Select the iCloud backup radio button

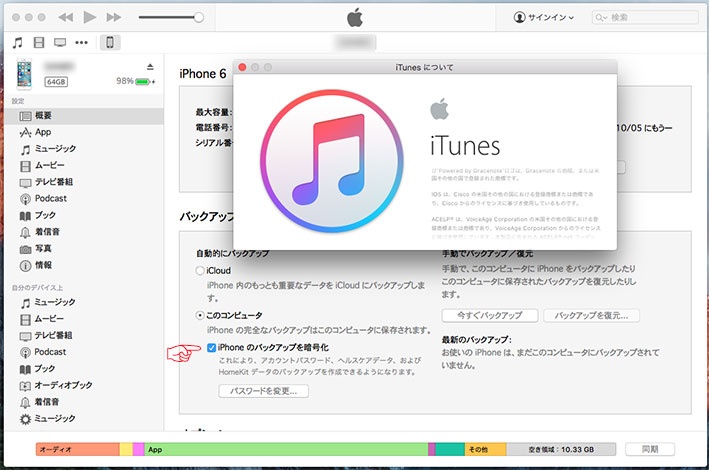pyautogui.click(x=200, y=270)
